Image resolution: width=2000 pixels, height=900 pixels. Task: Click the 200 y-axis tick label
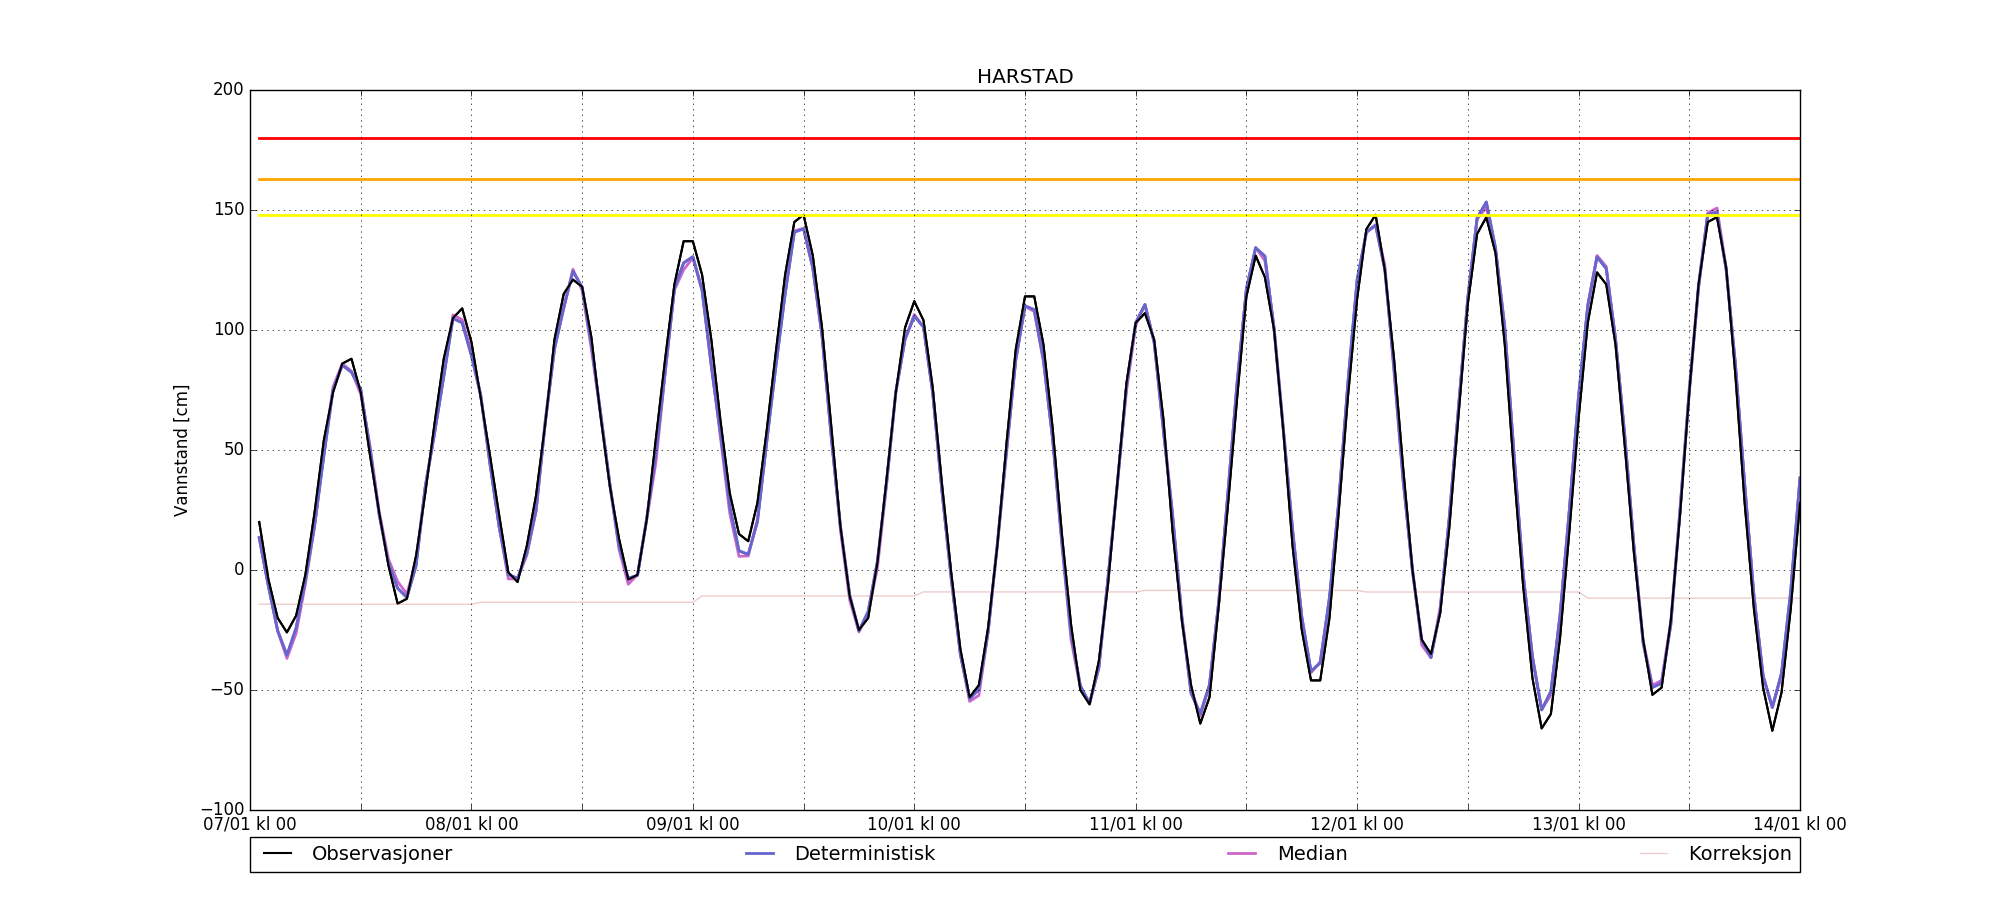(x=228, y=90)
